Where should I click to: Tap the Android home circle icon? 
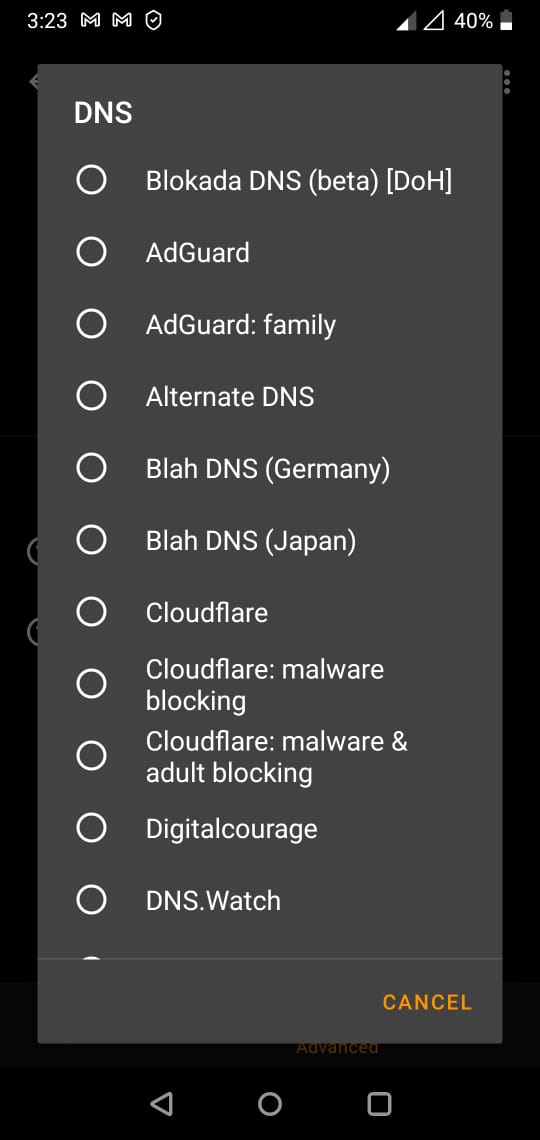coord(270,1104)
